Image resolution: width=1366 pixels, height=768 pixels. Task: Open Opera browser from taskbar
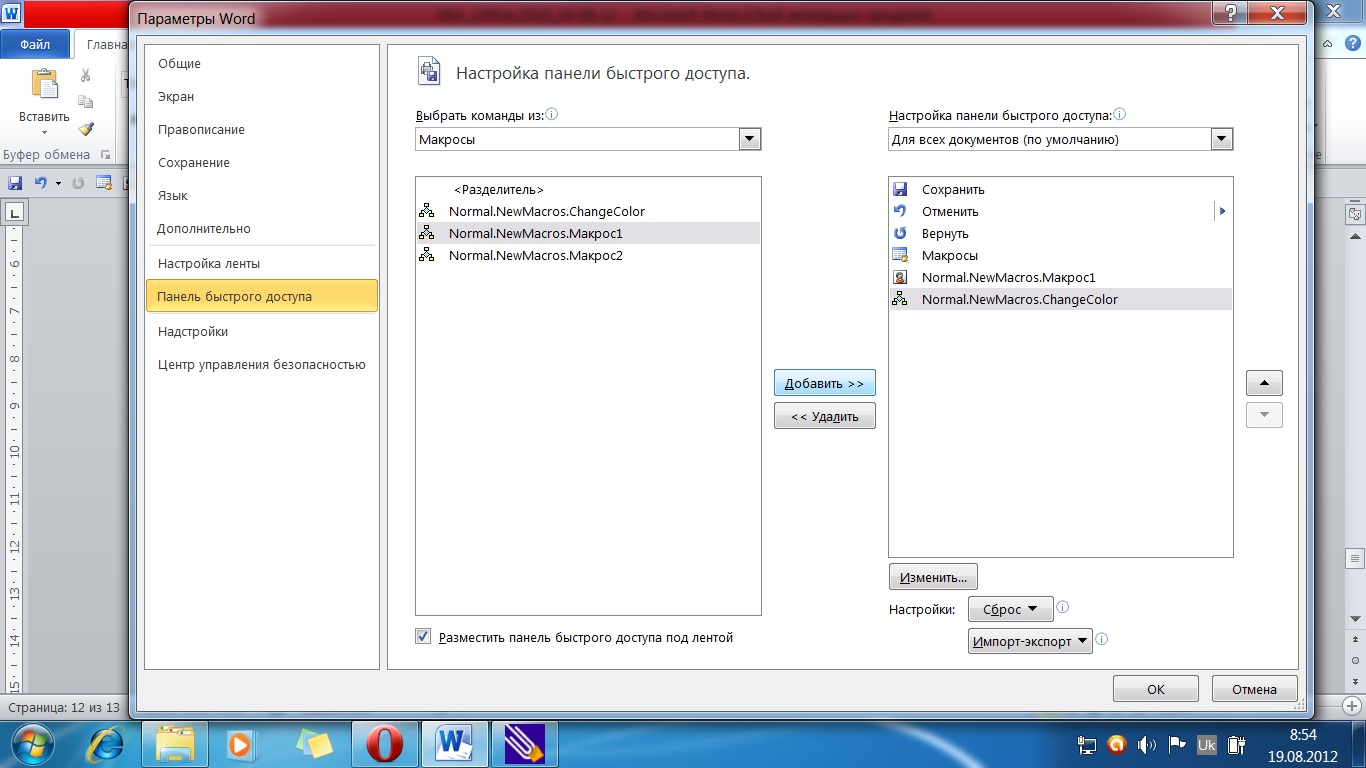tap(384, 745)
